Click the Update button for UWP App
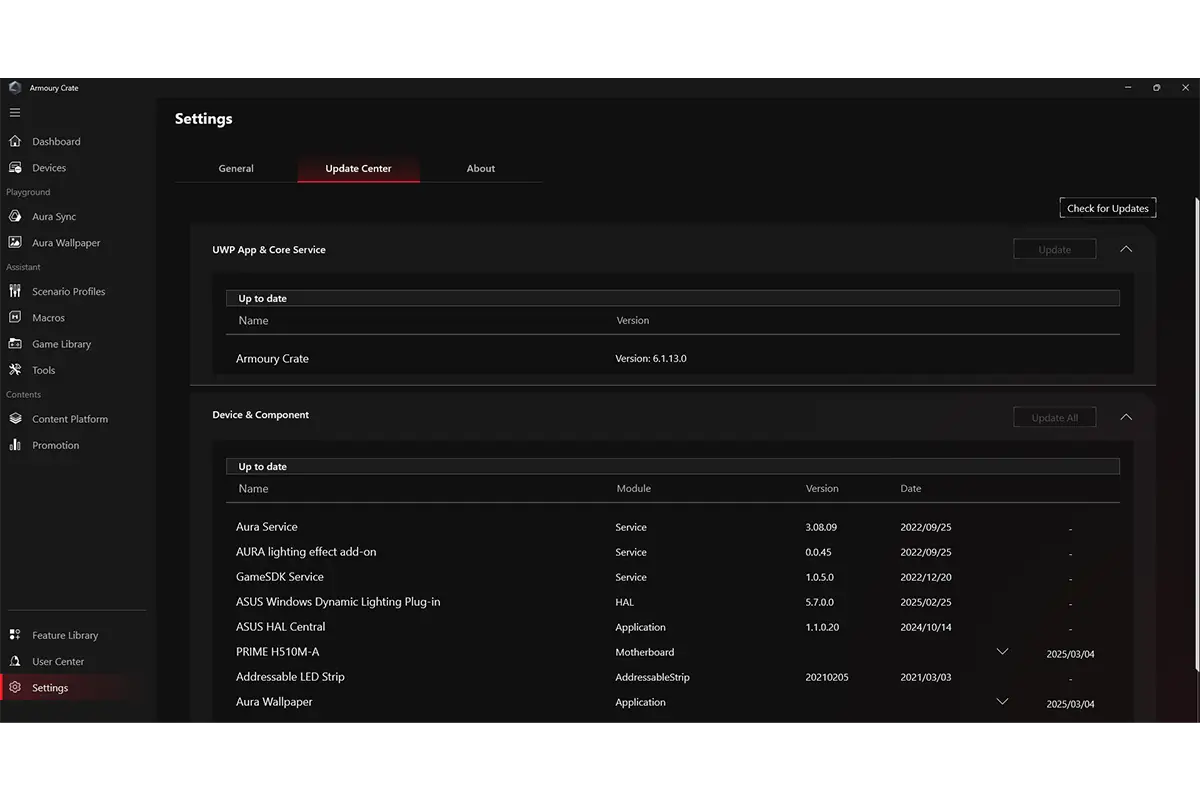This screenshot has width=1200, height=800. (1054, 249)
